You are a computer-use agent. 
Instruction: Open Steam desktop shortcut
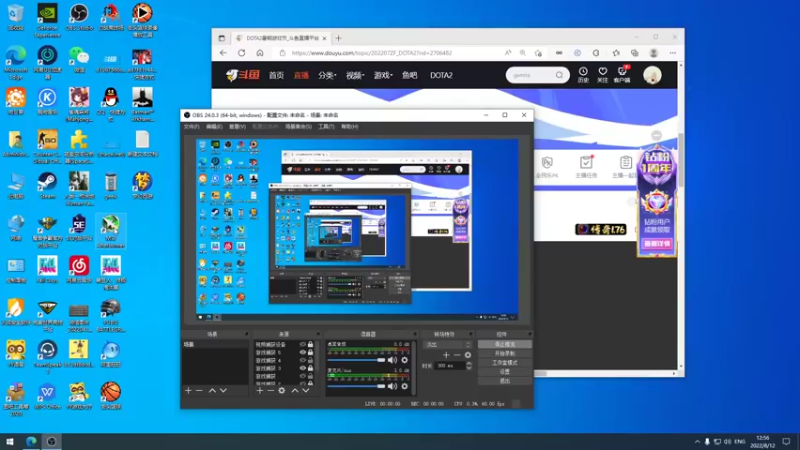pyautogui.click(x=47, y=186)
